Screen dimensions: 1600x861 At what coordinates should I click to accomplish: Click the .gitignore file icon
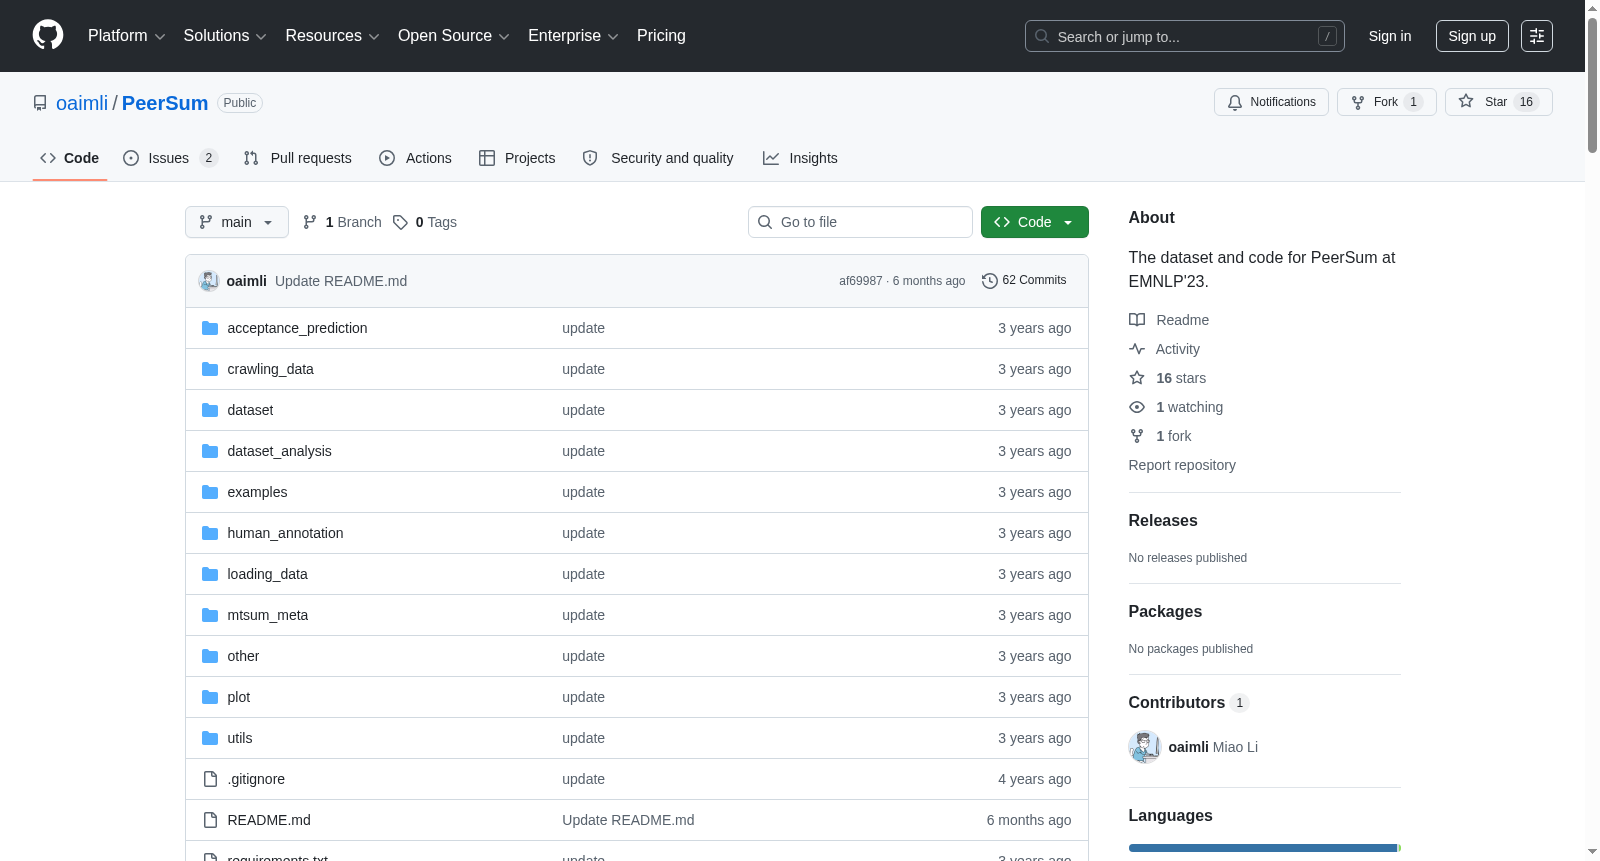(x=210, y=779)
